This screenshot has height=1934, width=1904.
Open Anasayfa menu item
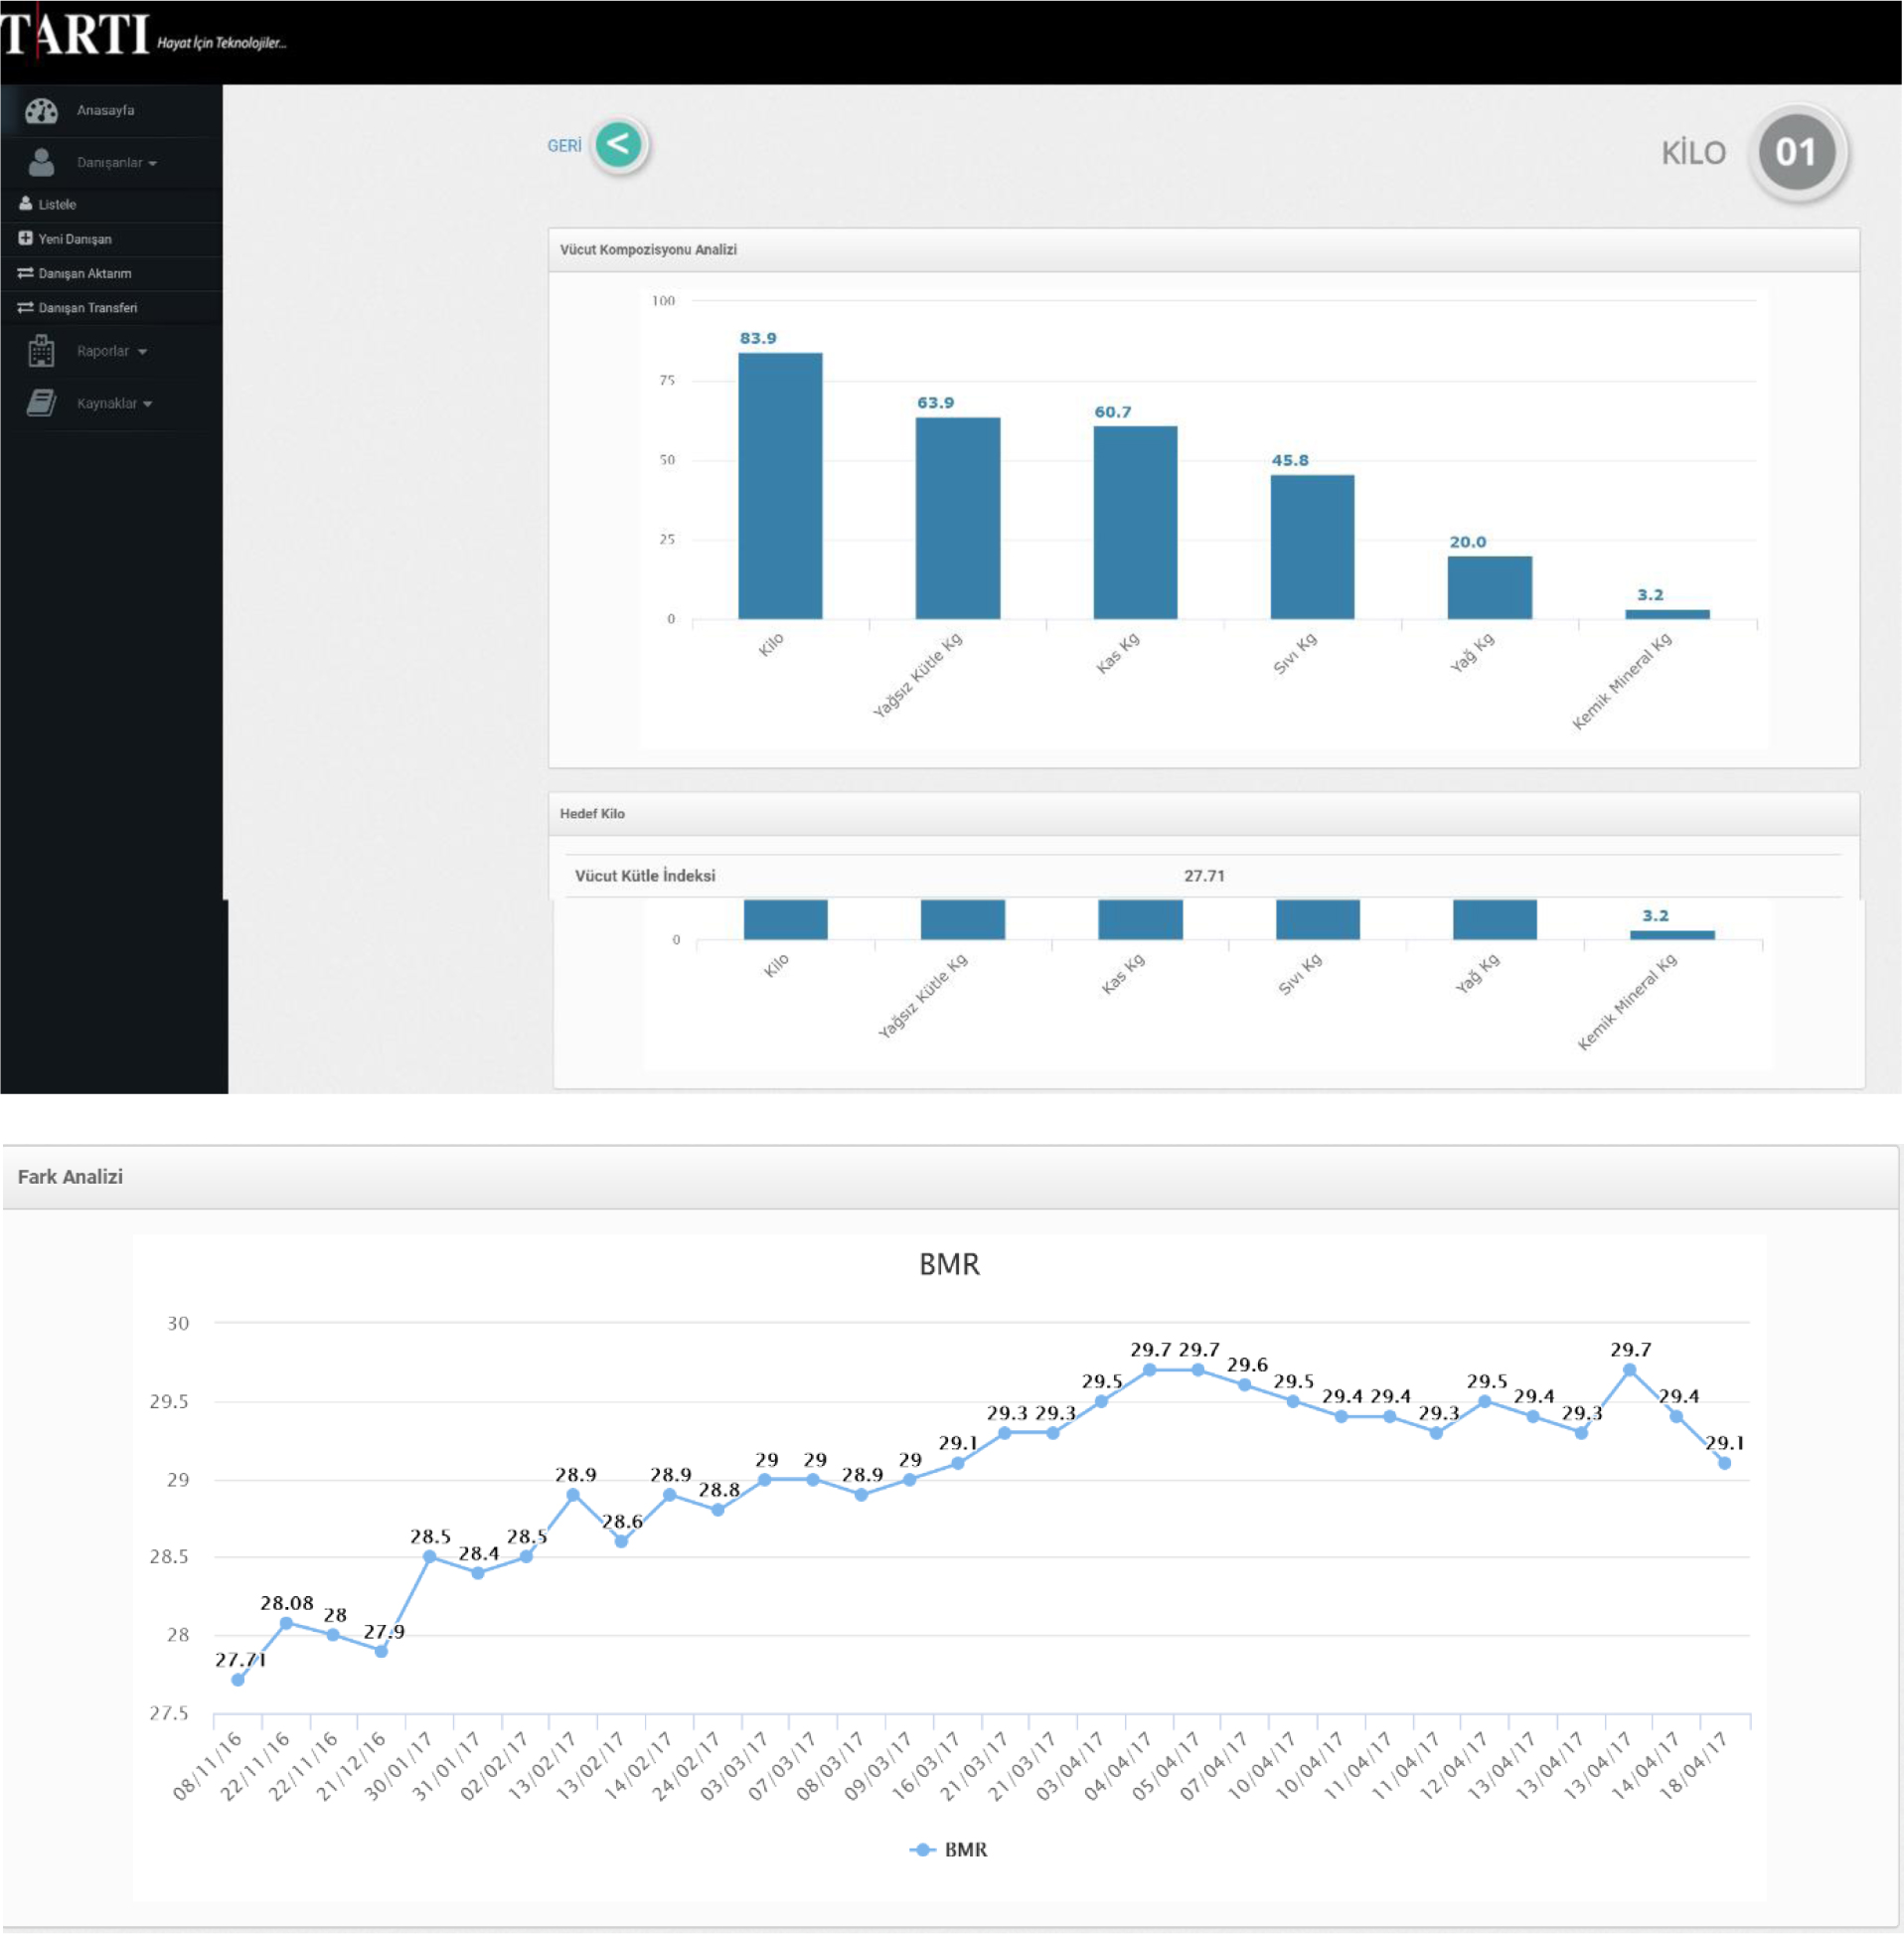click(105, 110)
